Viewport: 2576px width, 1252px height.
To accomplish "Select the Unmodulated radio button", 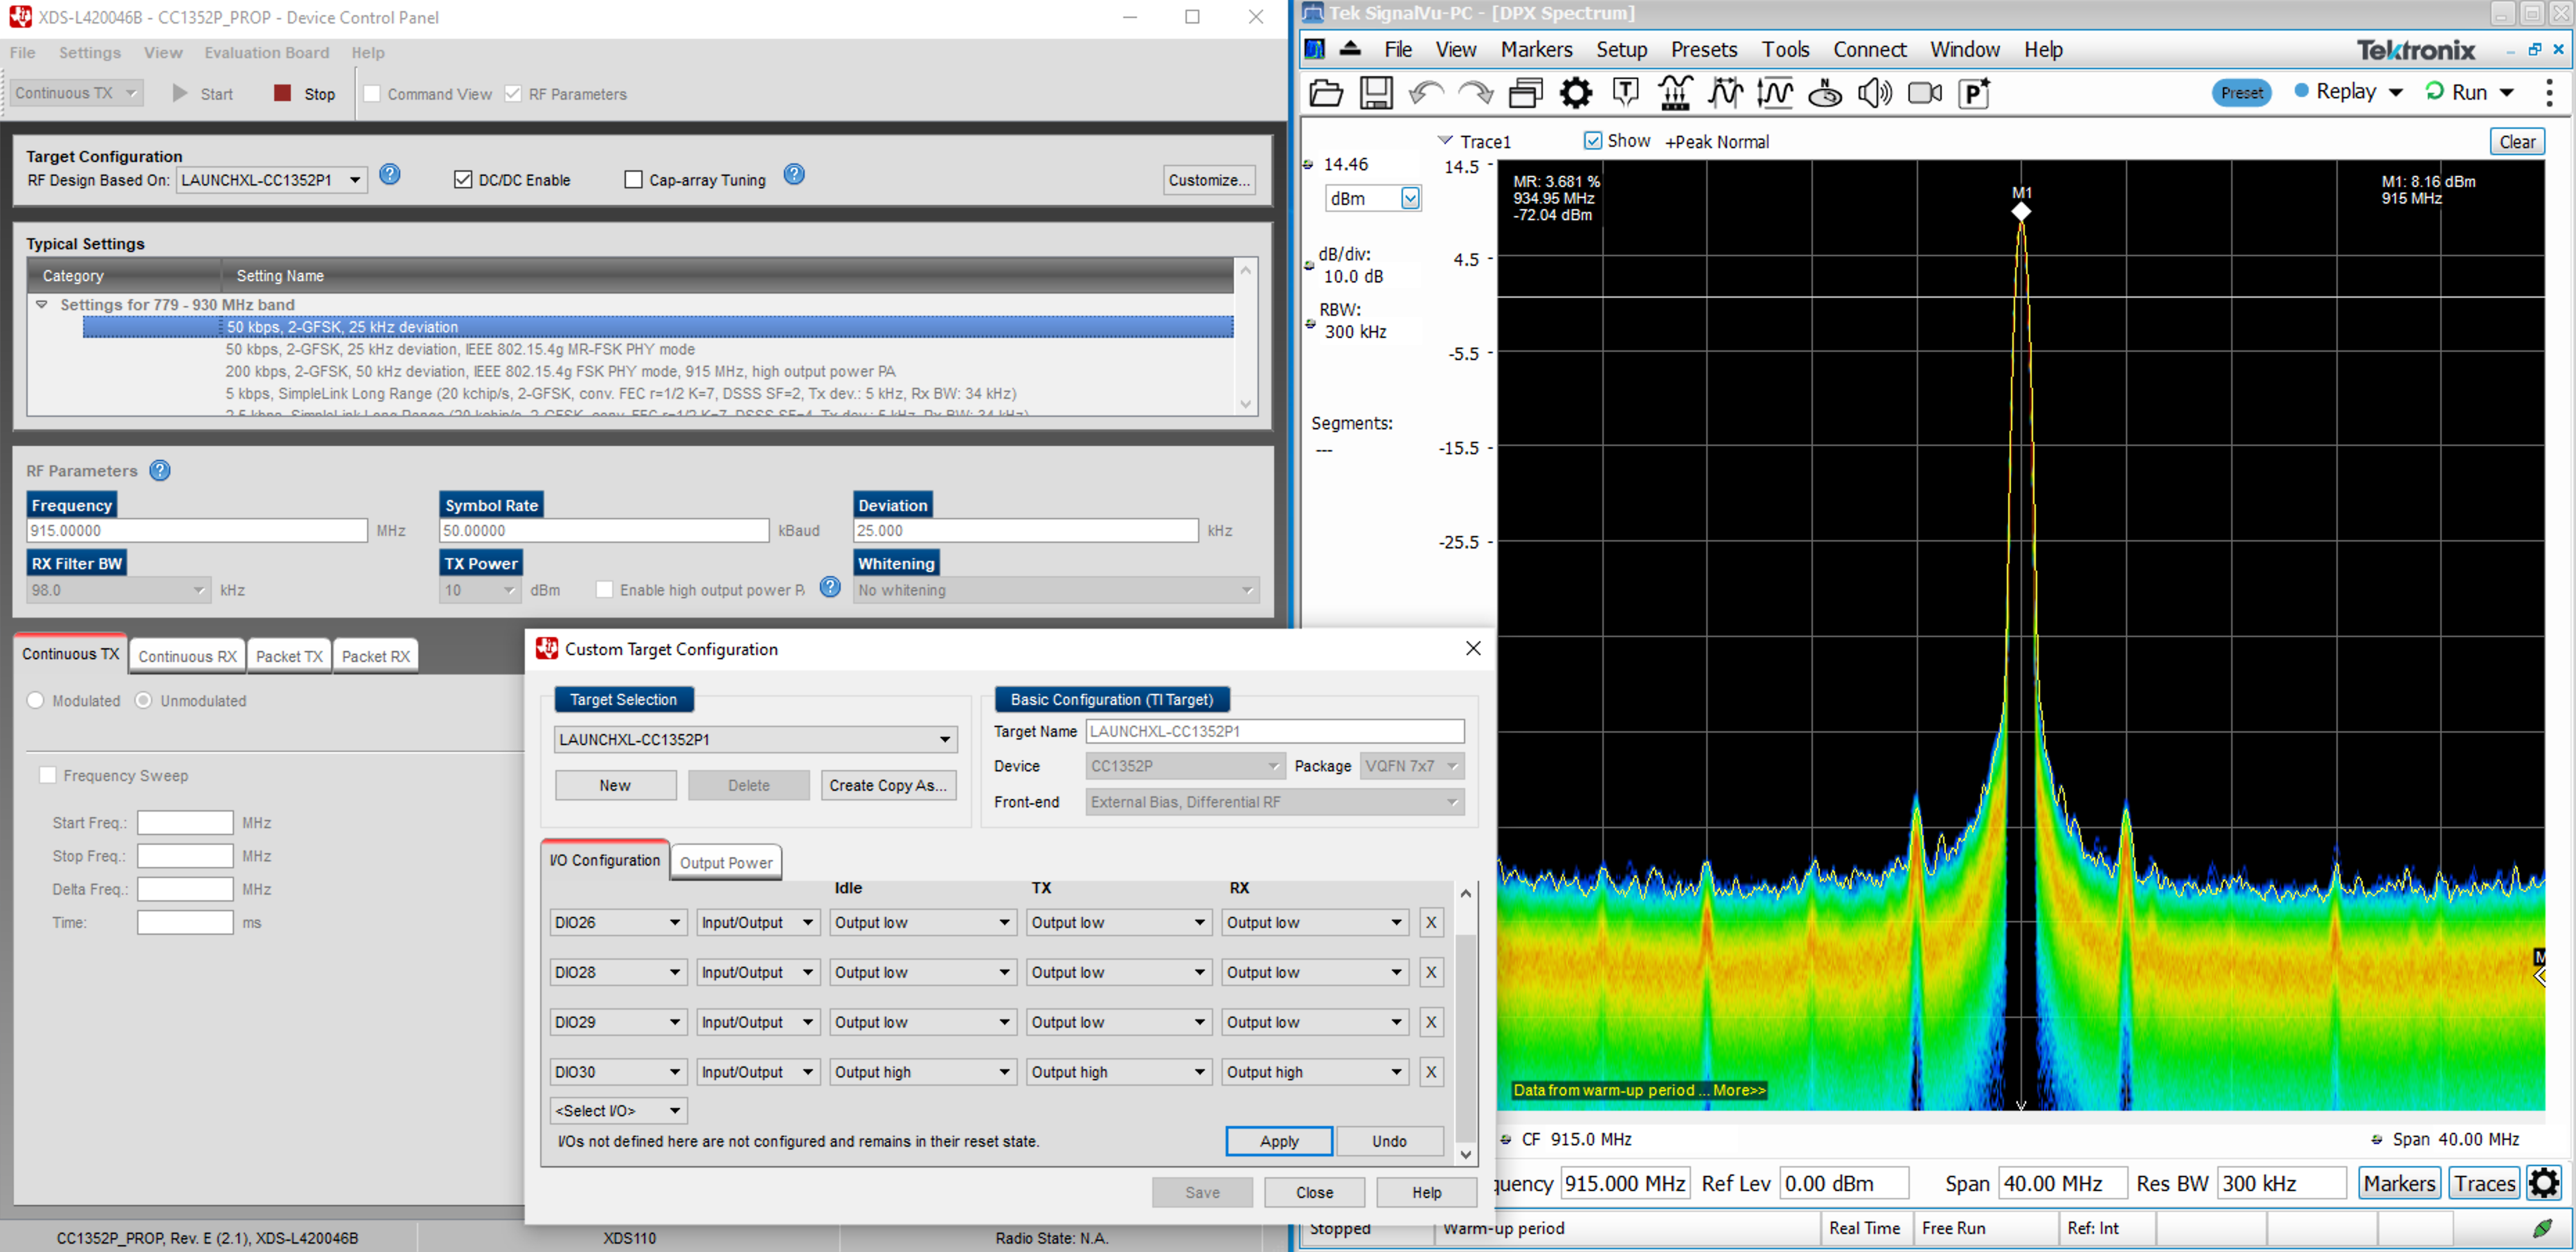I will (143, 700).
